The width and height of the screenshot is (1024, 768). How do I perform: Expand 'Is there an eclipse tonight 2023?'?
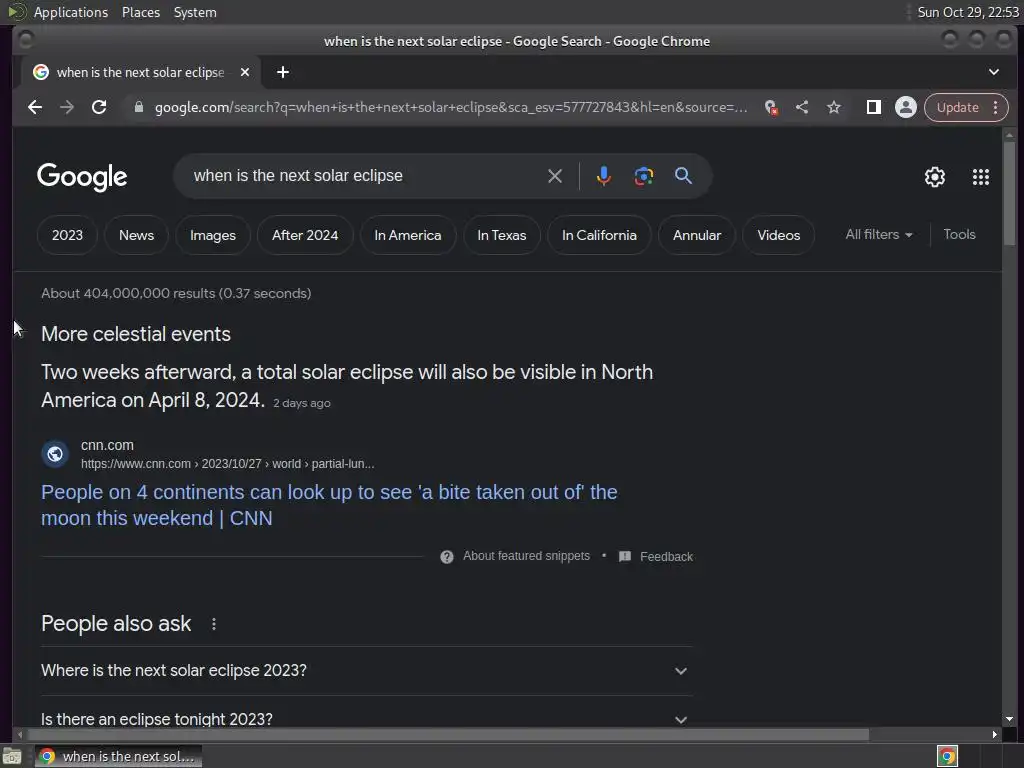point(366,719)
